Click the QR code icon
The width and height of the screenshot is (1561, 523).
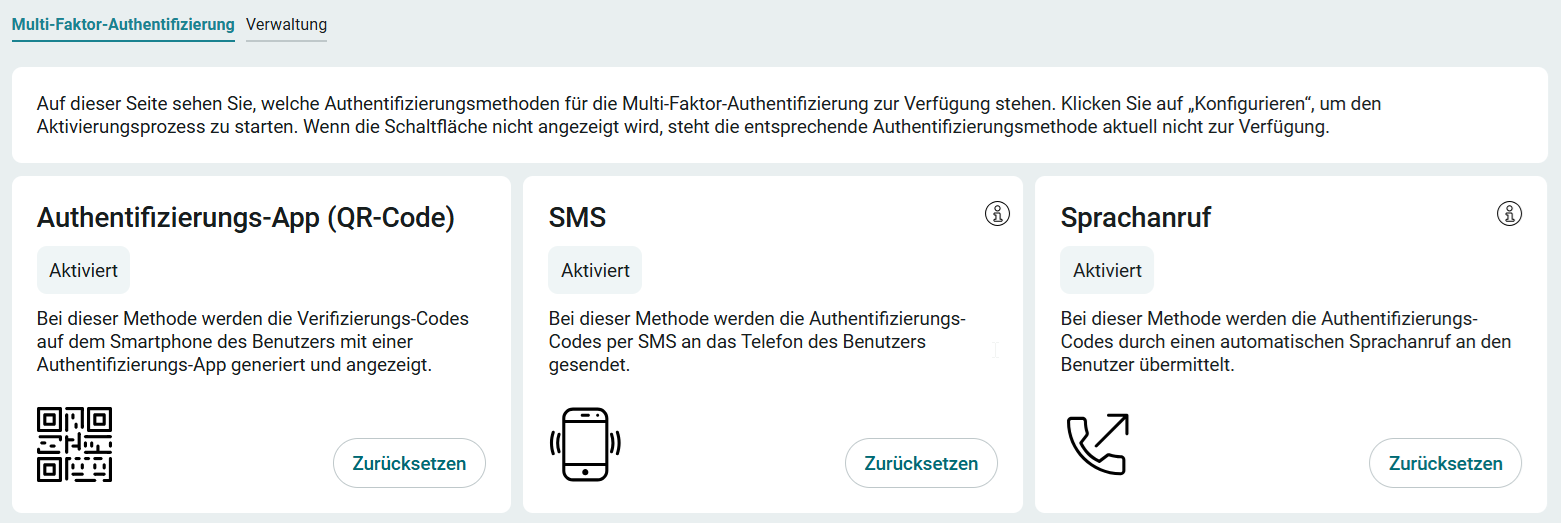point(74,444)
